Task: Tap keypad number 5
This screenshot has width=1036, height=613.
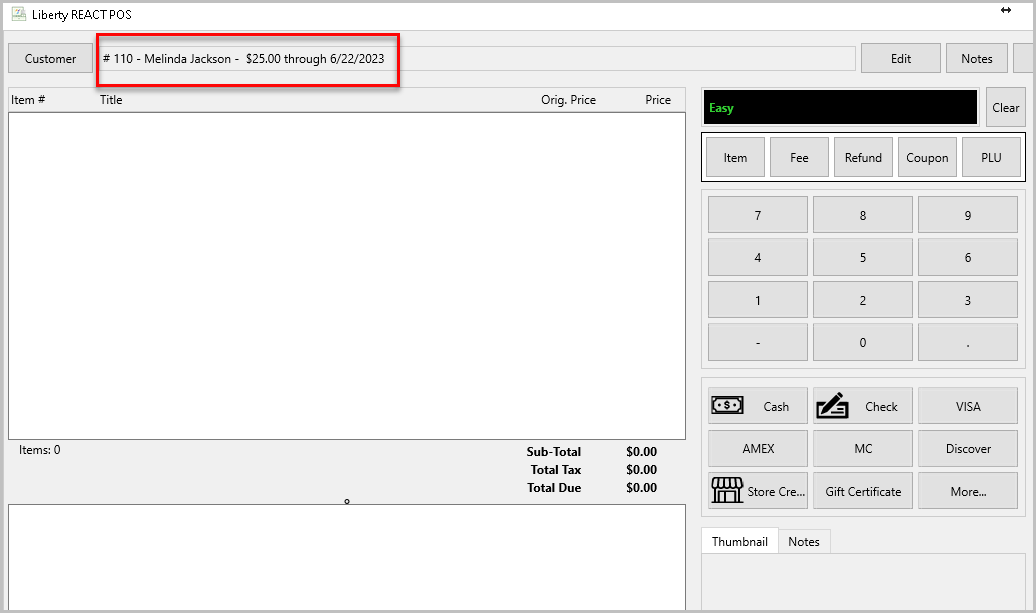Action: click(x=863, y=257)
